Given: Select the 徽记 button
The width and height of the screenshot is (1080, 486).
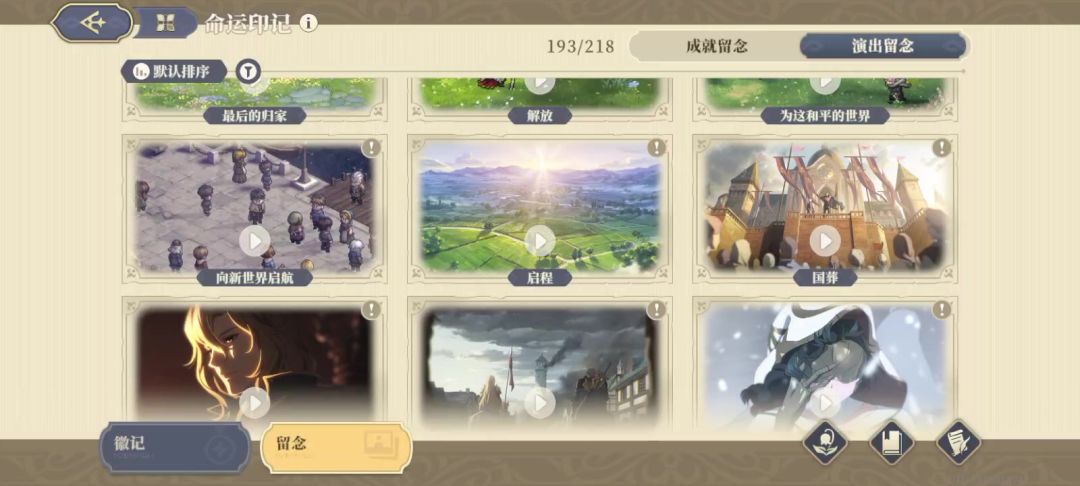Looking at the screenshot, I should pyautogui.click(x=175, y=447).
